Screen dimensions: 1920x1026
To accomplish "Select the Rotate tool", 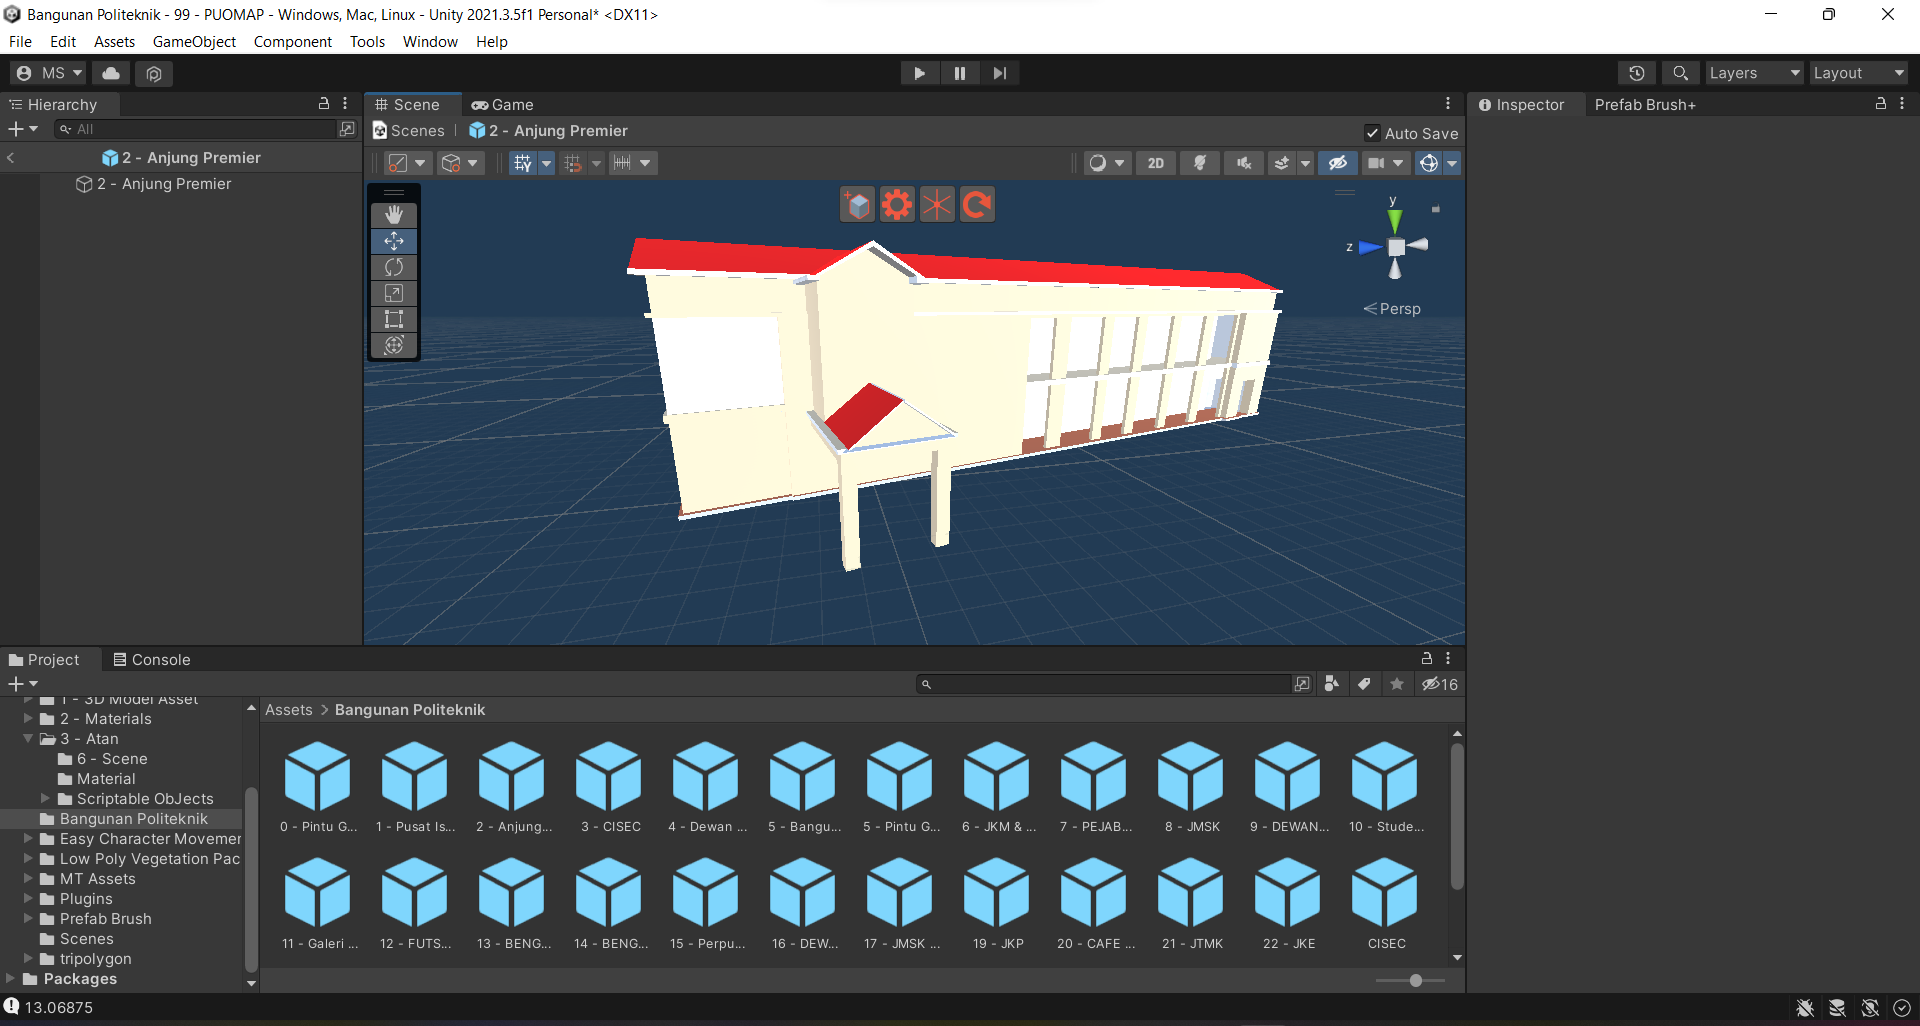I will click(394, 267).
